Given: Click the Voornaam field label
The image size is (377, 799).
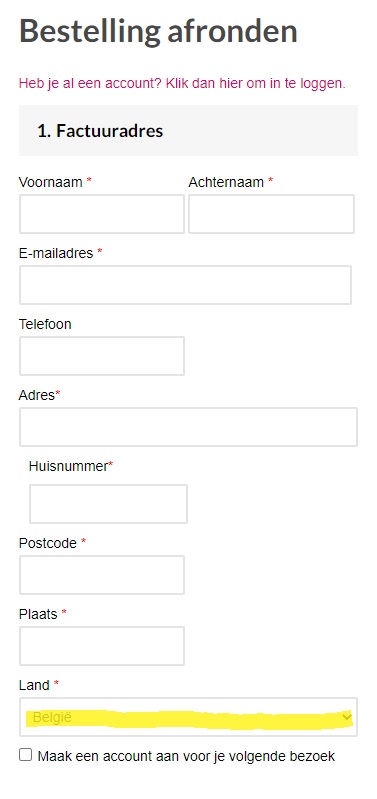Looking at the screenshot, I should coord(50,182).
